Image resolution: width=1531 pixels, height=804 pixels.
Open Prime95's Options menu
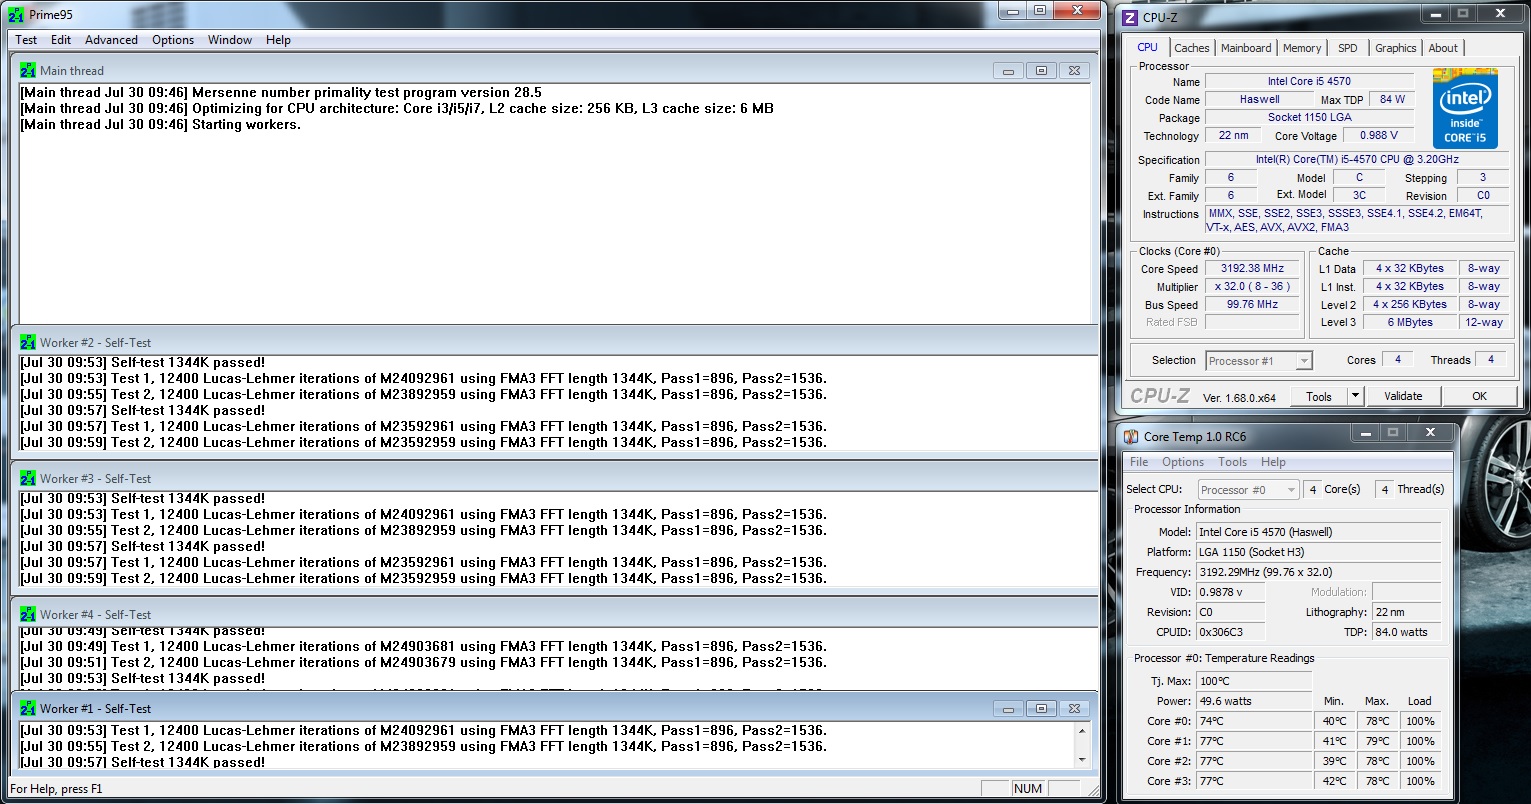click(x=173, y=40)
